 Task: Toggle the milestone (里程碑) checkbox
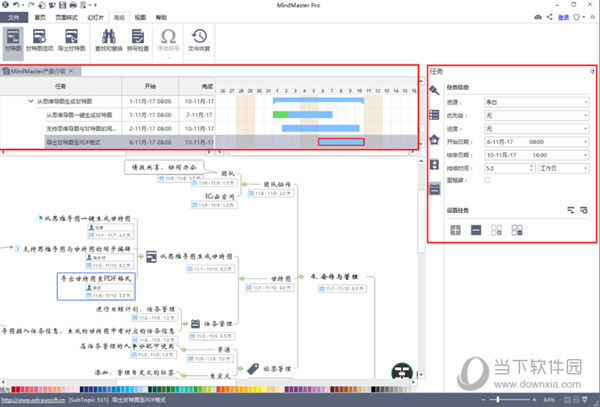(x=488, y=180)
